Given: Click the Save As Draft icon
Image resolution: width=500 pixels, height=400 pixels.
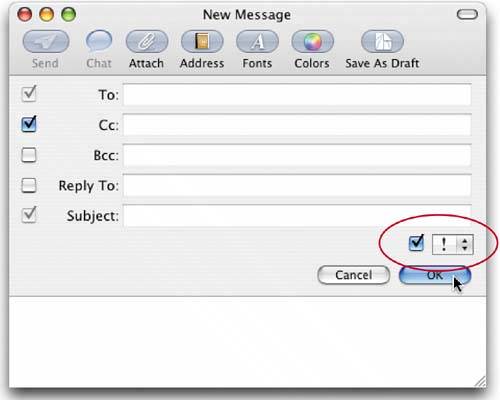Looking at the screenshot, I should tap(382, 42).
